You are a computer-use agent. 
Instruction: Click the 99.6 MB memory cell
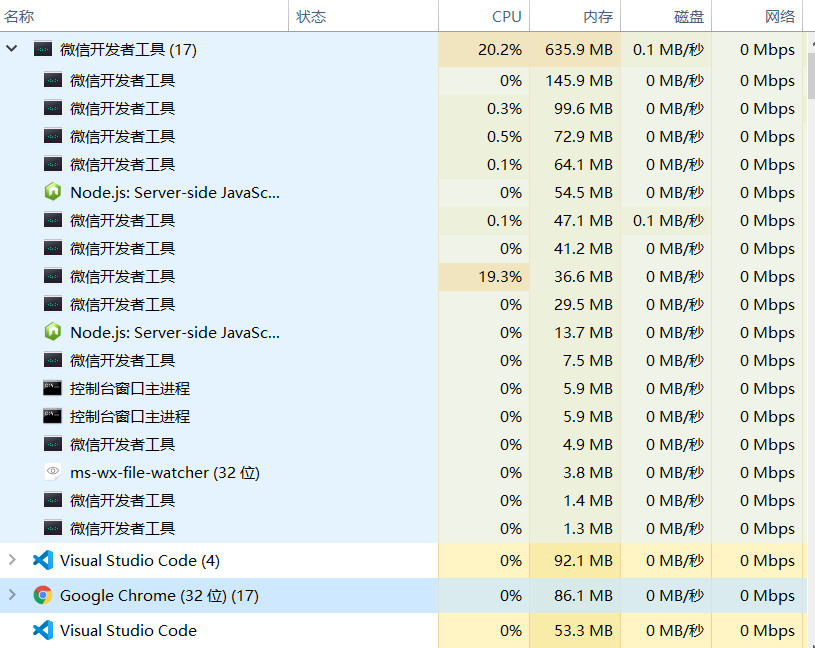coord(575,109)
